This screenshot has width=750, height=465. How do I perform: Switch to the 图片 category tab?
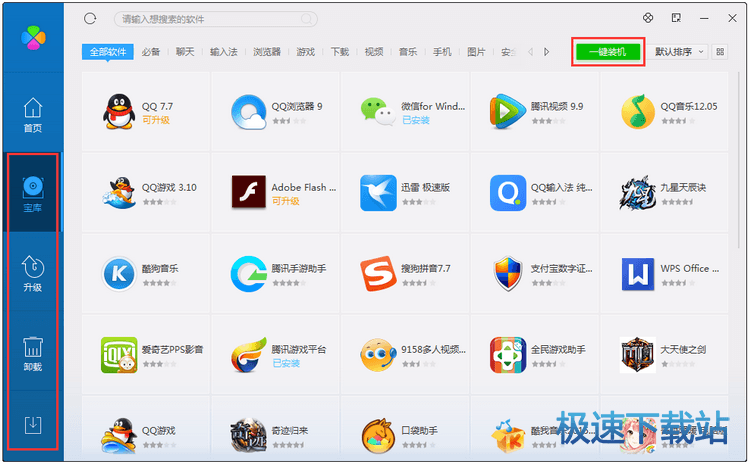pos(476,52)
